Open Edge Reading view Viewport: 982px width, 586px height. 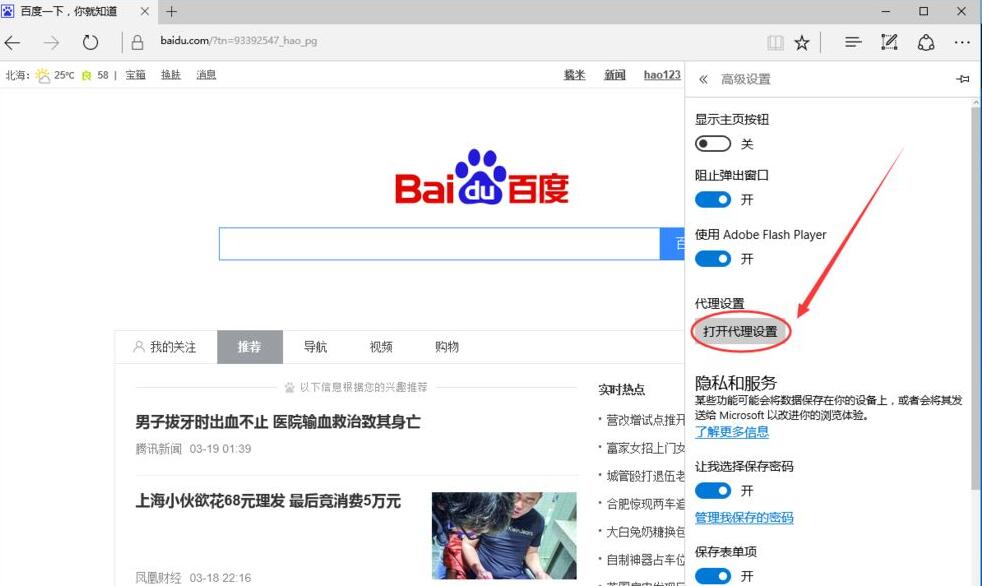pos(775,42)
